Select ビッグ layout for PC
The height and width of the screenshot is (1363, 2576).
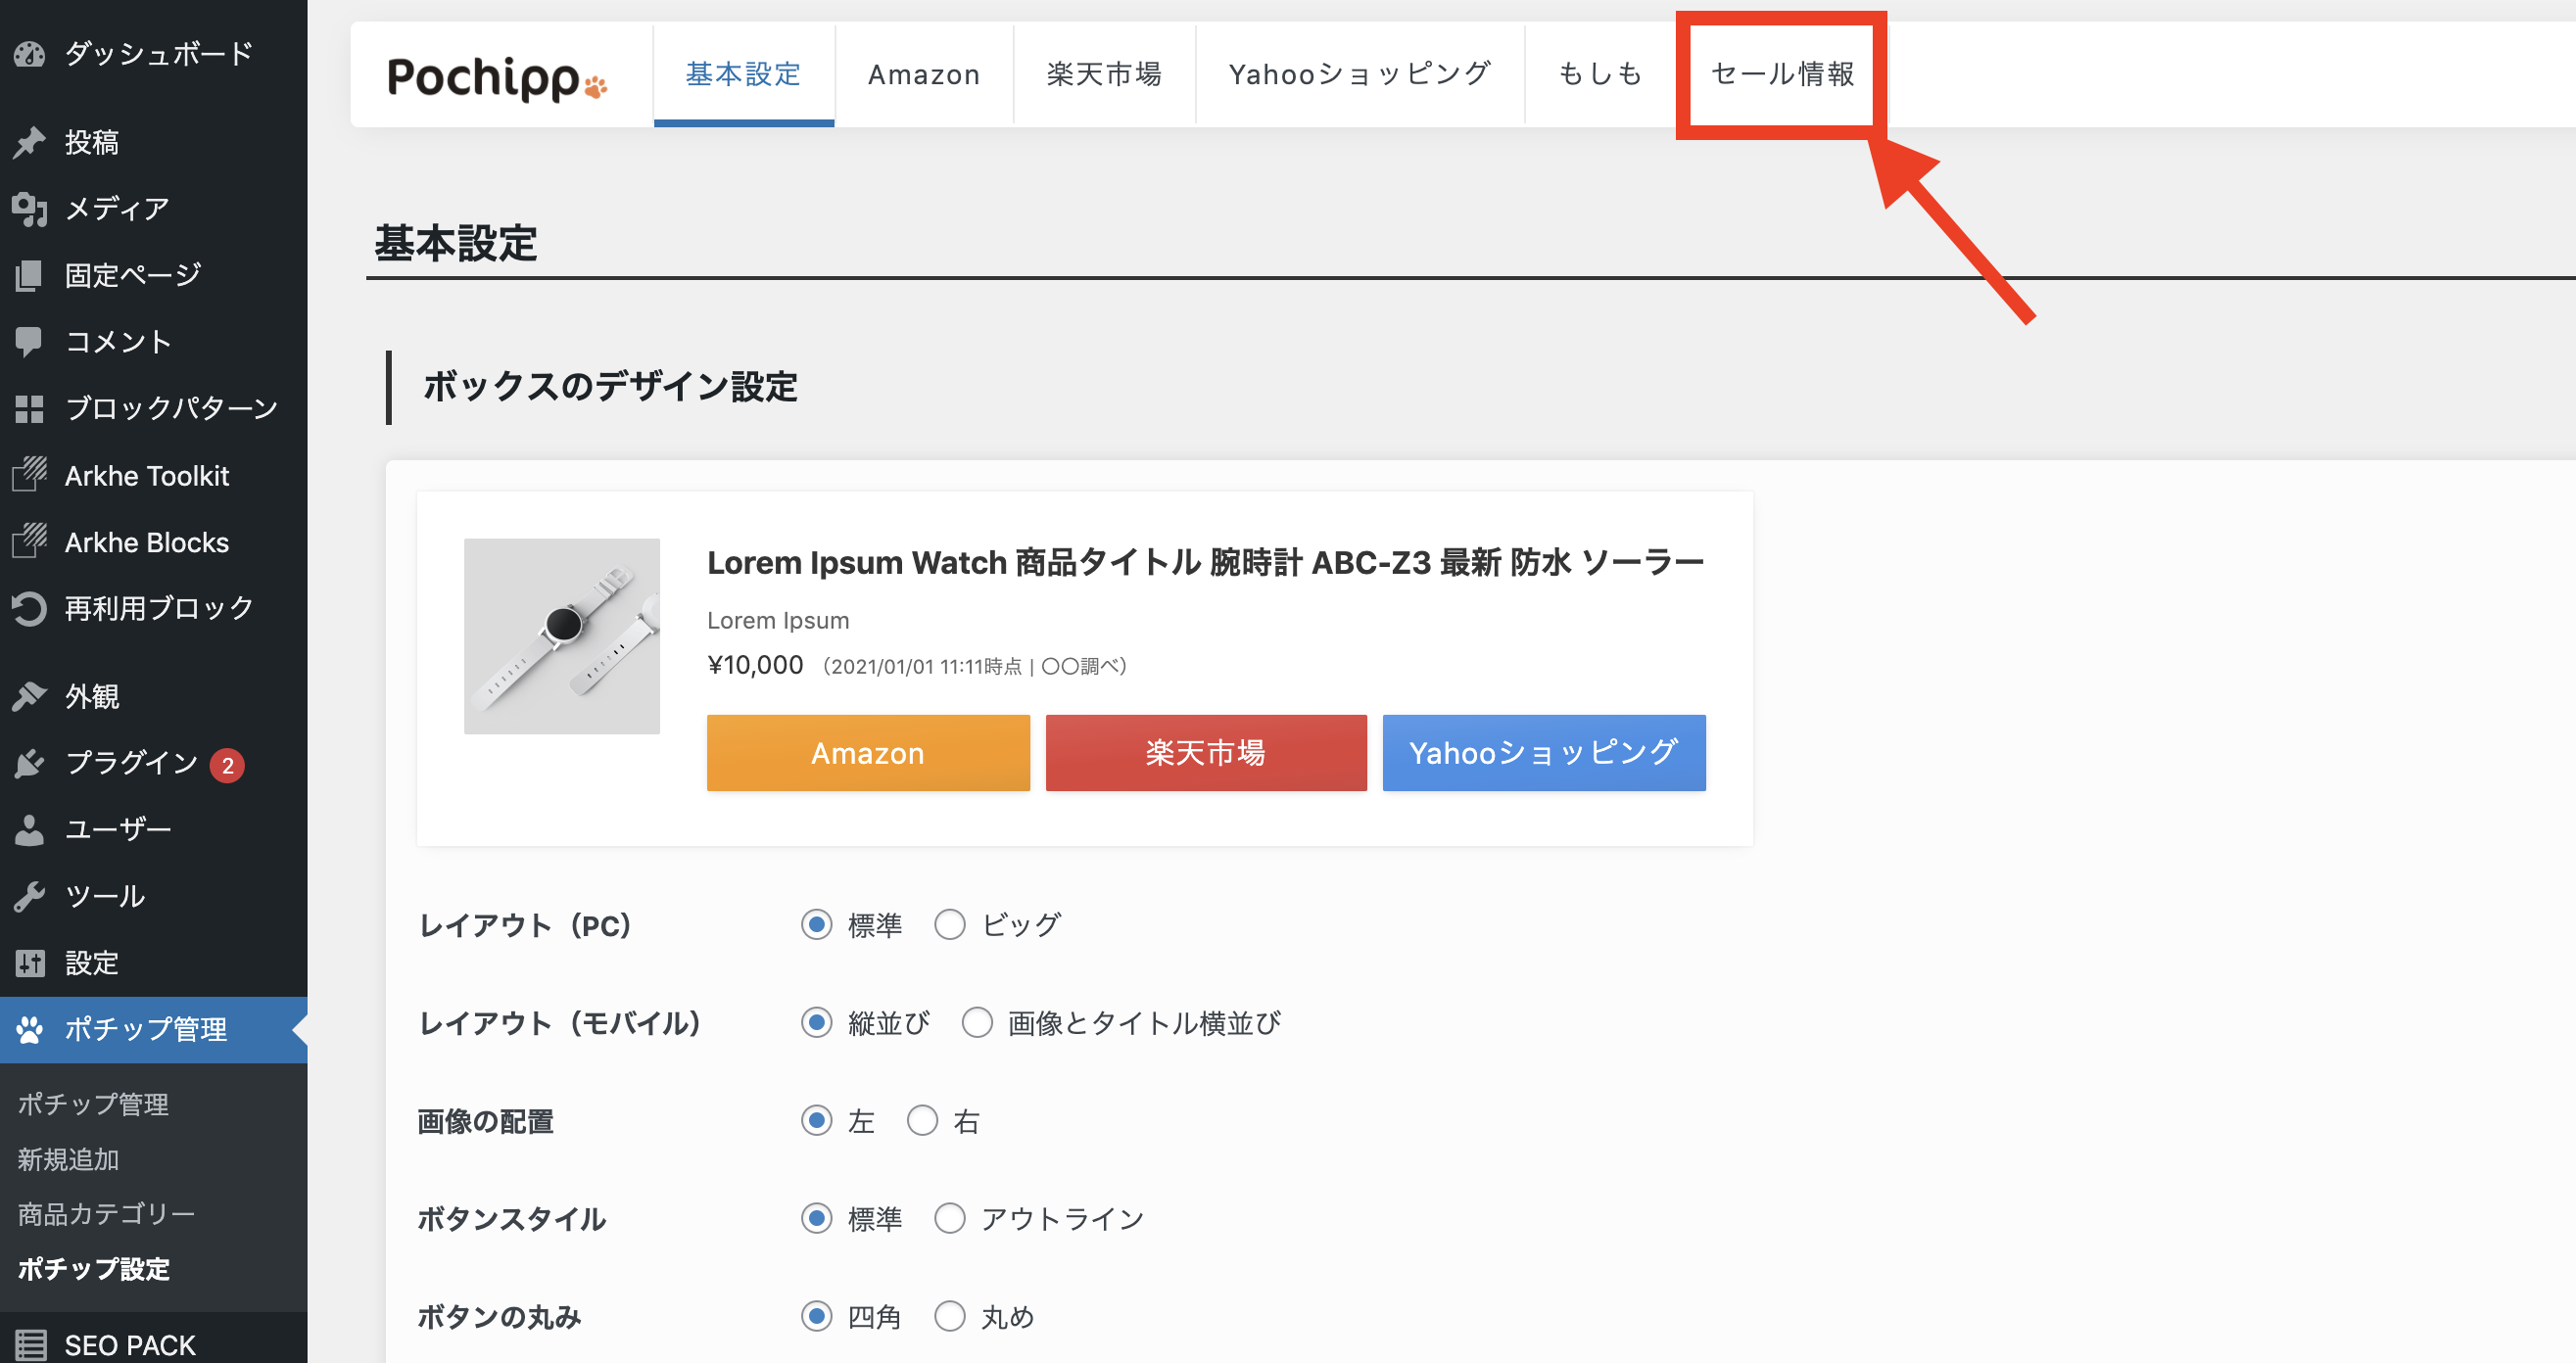(950, 924)
